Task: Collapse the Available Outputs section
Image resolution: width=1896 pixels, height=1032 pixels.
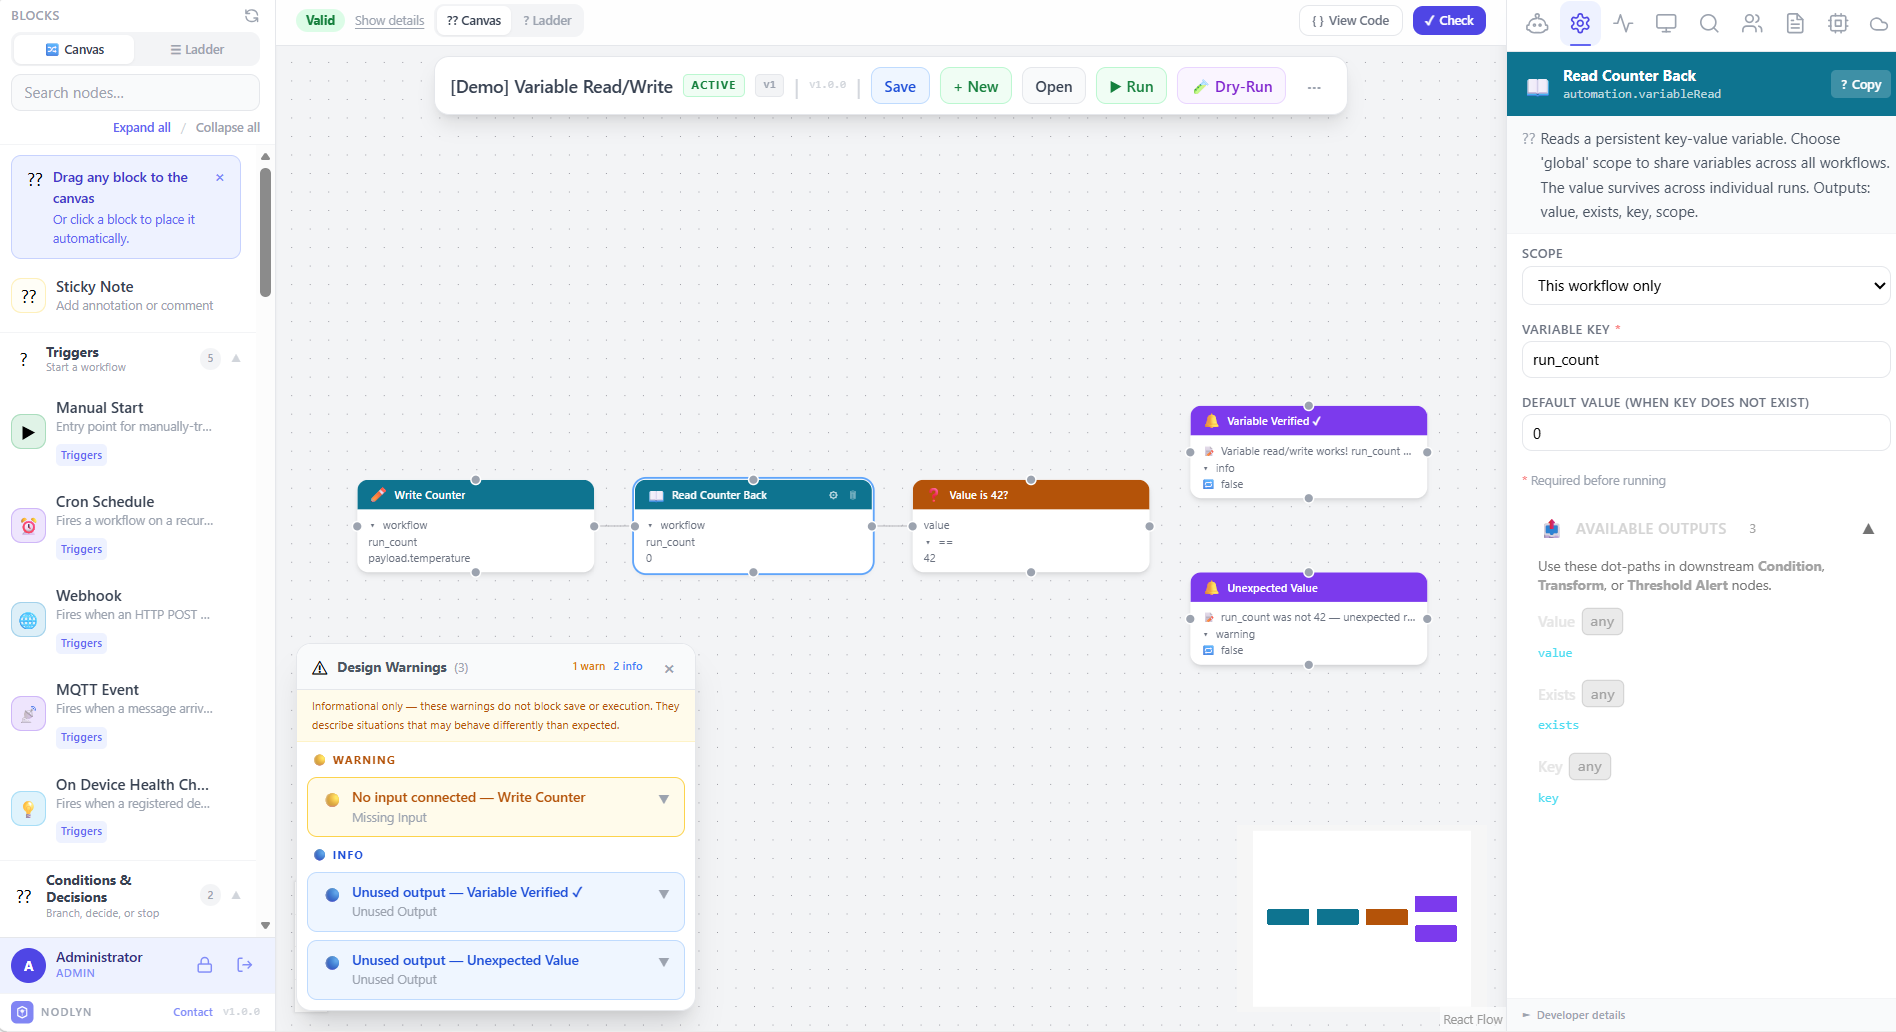Action: 1868,529
